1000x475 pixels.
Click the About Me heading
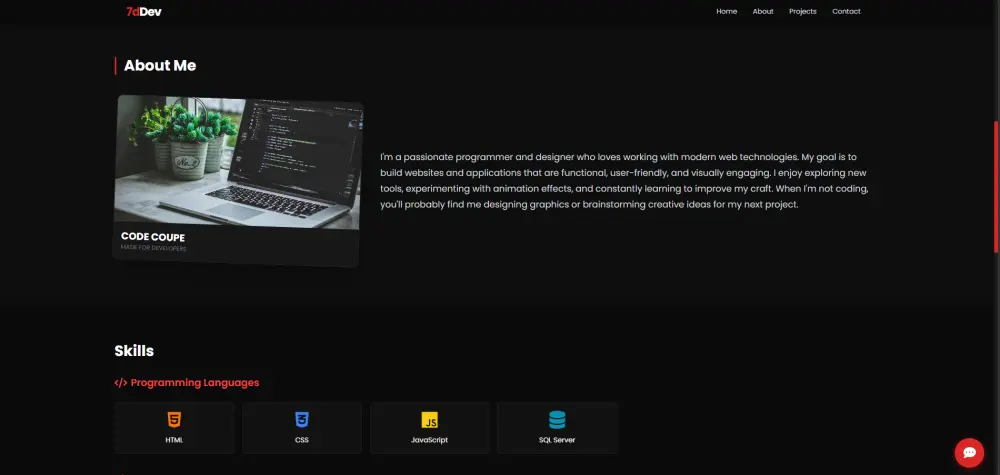[x=159, y=66]
